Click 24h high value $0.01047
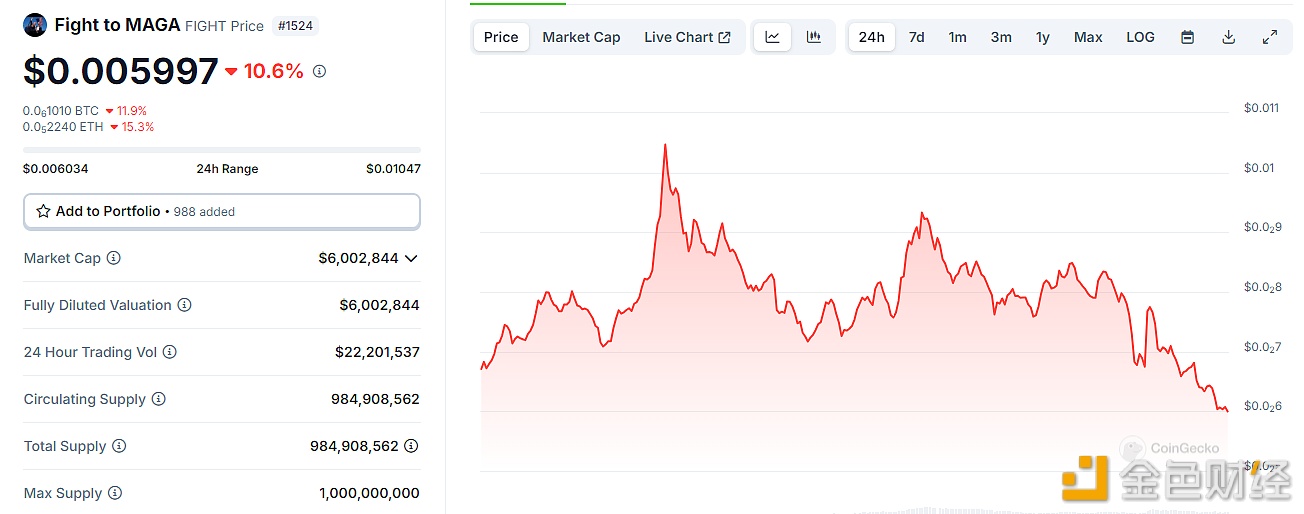This screenshot has width=1304, height=514. (x=393, y=169)
